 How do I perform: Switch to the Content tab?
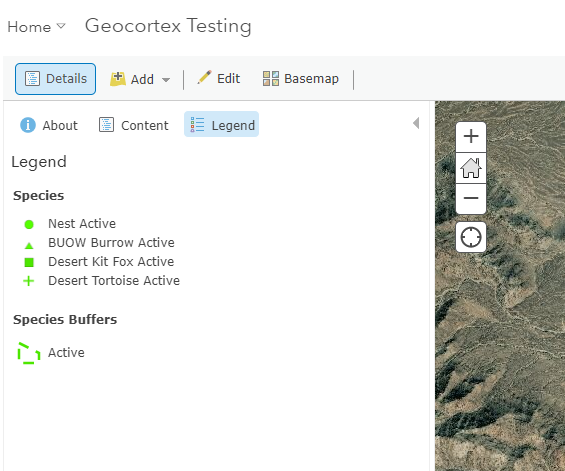pos(134,125)
